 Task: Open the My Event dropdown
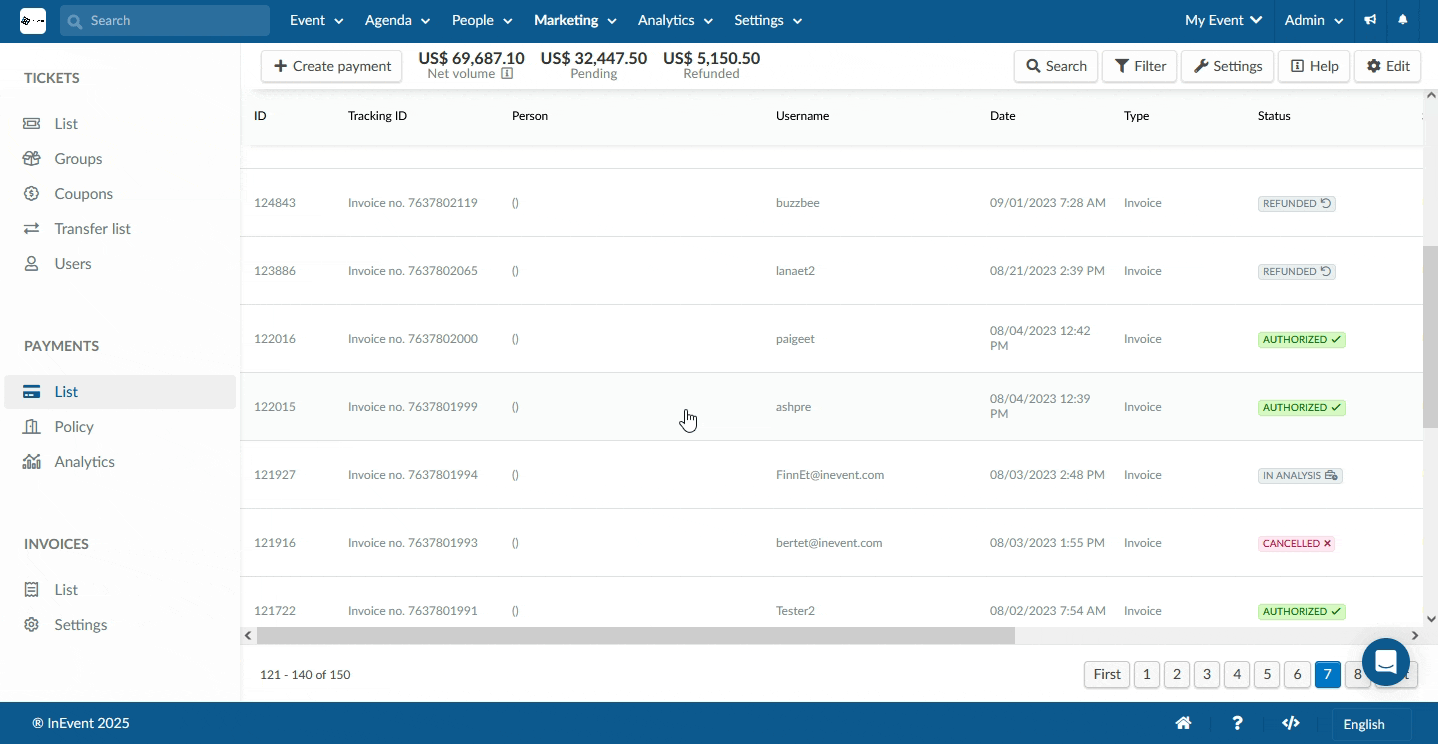pyautogui.click(x=1223, y=20)
